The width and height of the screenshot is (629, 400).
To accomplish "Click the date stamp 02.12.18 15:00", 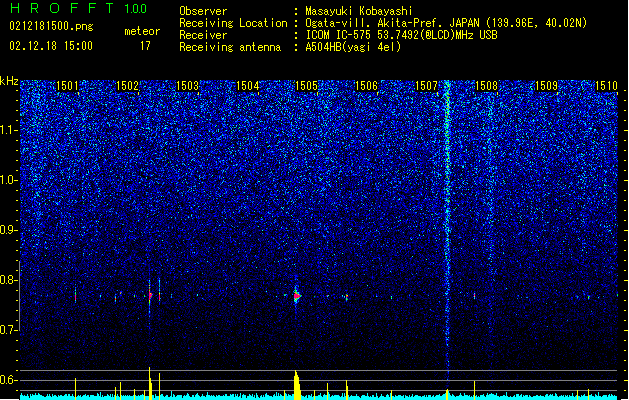I will 51,46.
